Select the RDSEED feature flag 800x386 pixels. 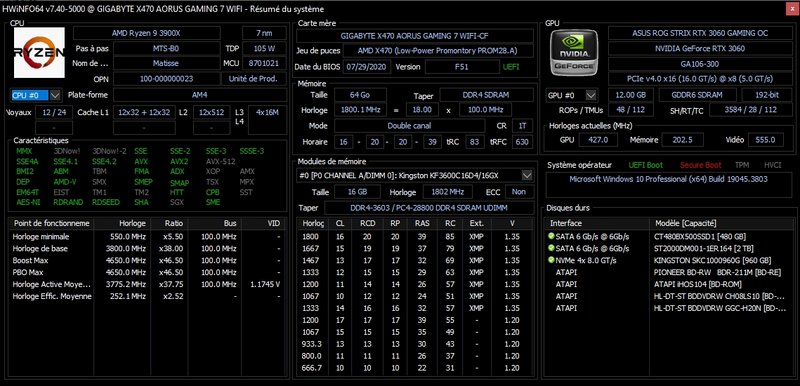pyautogui.click(x=106, y=202)
